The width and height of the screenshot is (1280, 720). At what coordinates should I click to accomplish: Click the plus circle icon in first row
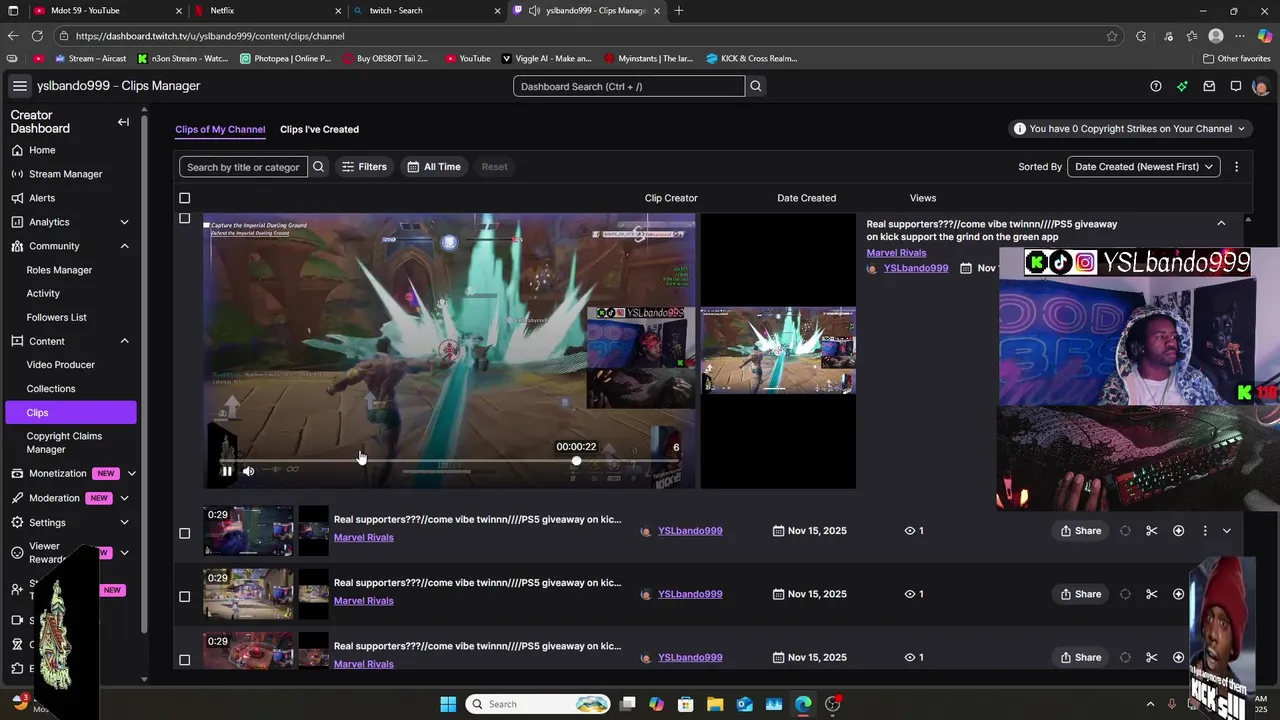pos(1178,531)
